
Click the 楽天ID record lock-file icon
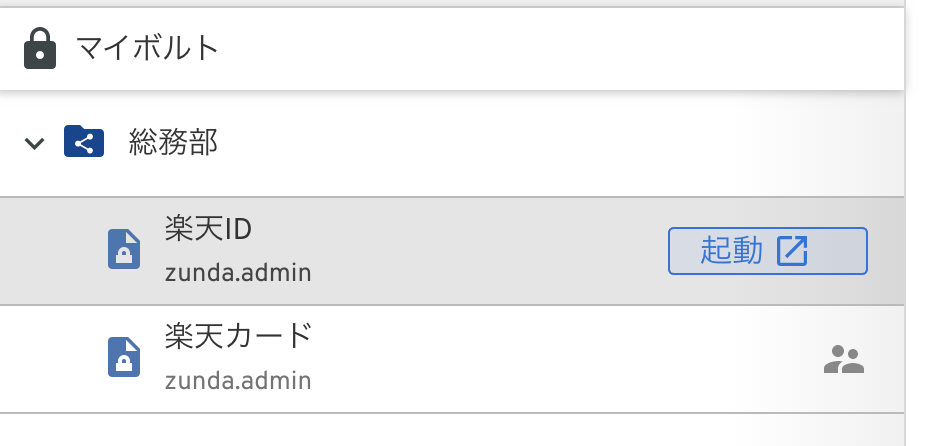point(124,250)
